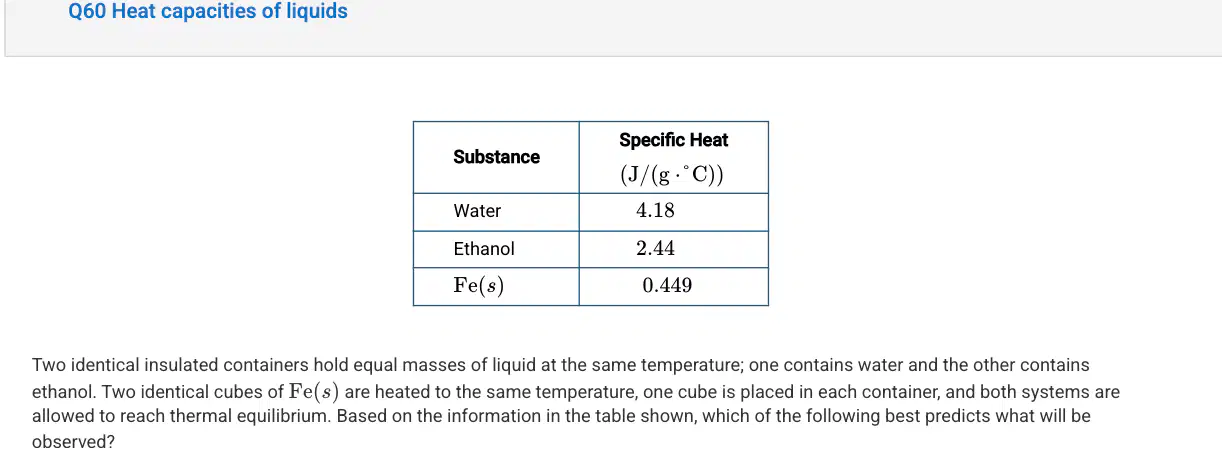The width and height of the screenshot is (1222, 462).
Task: Click the Water row label
Action: (477, 211)
